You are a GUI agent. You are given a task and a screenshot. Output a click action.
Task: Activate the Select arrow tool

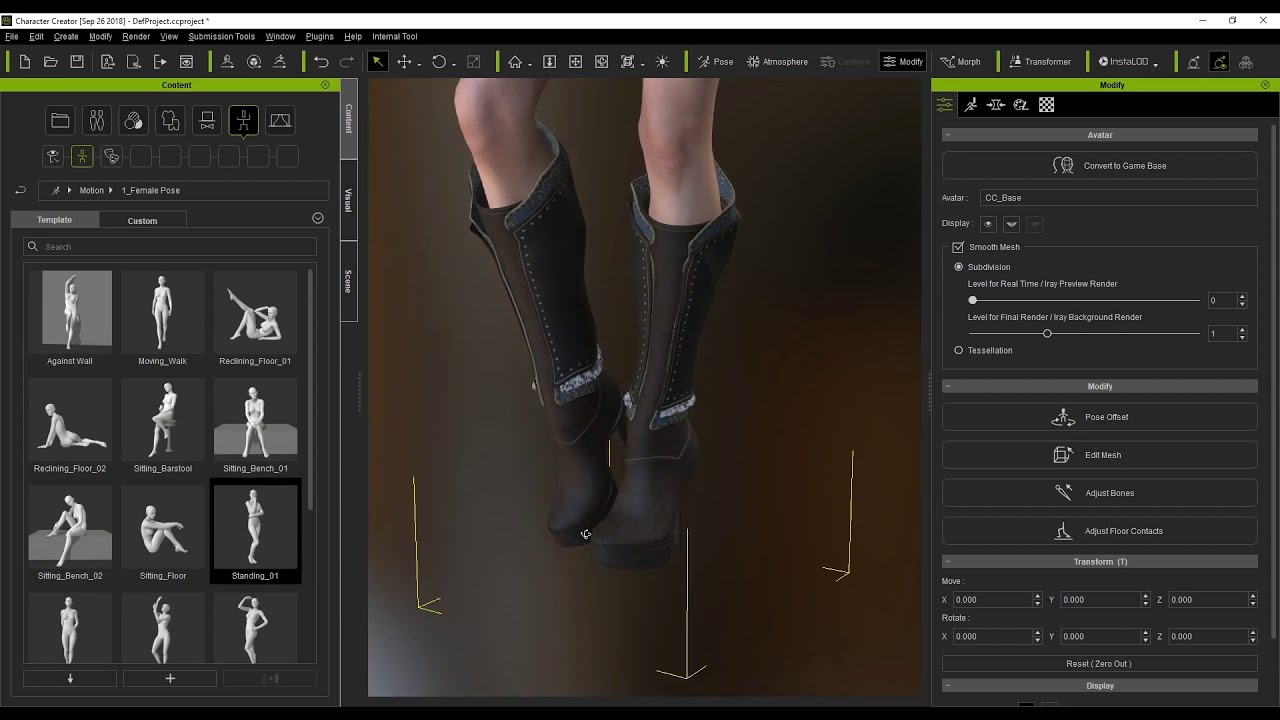click(x=378, y=62)
